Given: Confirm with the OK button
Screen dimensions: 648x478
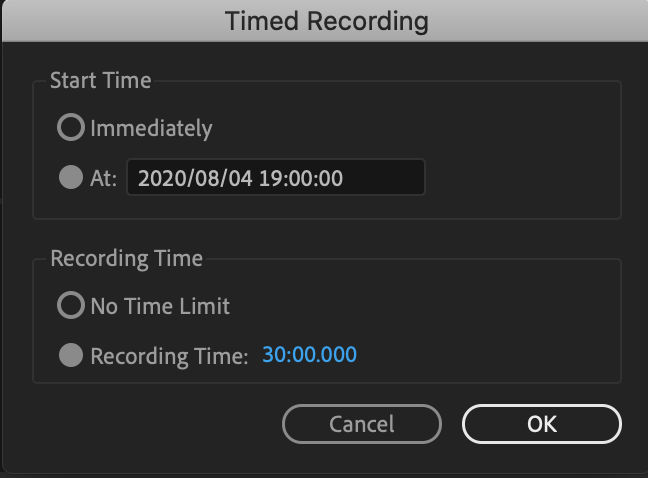Looking at the screenshot, I should tap(541, 424).
